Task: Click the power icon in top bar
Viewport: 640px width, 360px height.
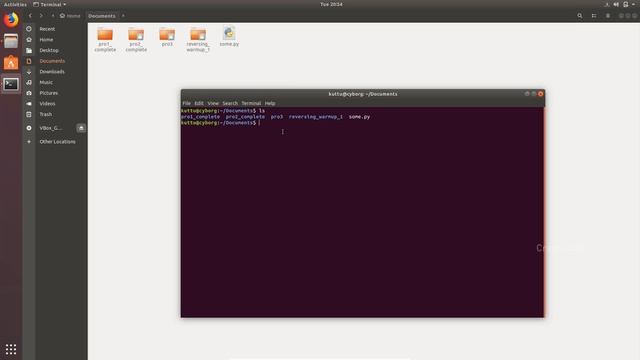Action: click(625, 4)
